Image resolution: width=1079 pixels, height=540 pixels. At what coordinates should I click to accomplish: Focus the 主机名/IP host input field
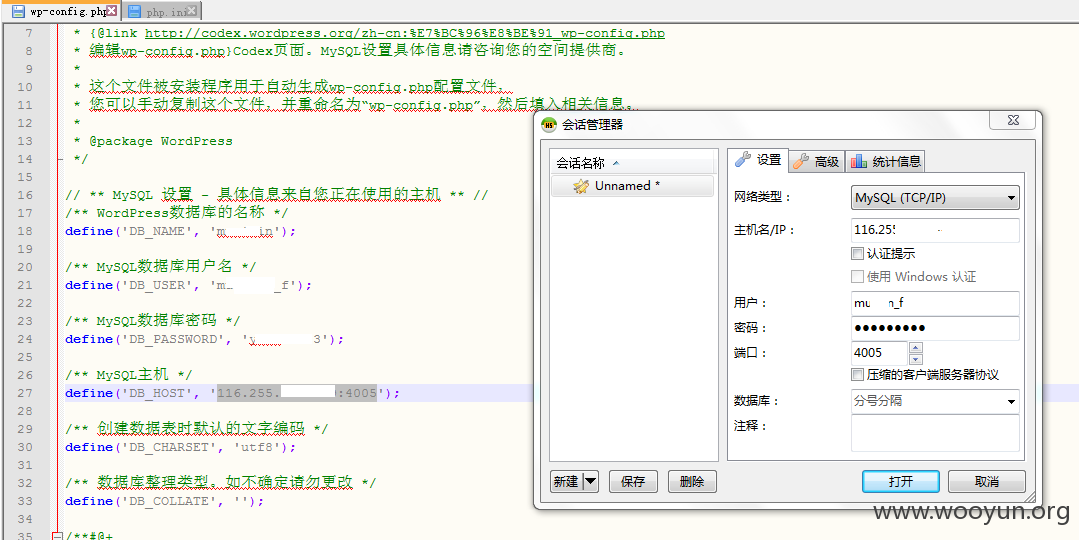[x=935, y=230]
